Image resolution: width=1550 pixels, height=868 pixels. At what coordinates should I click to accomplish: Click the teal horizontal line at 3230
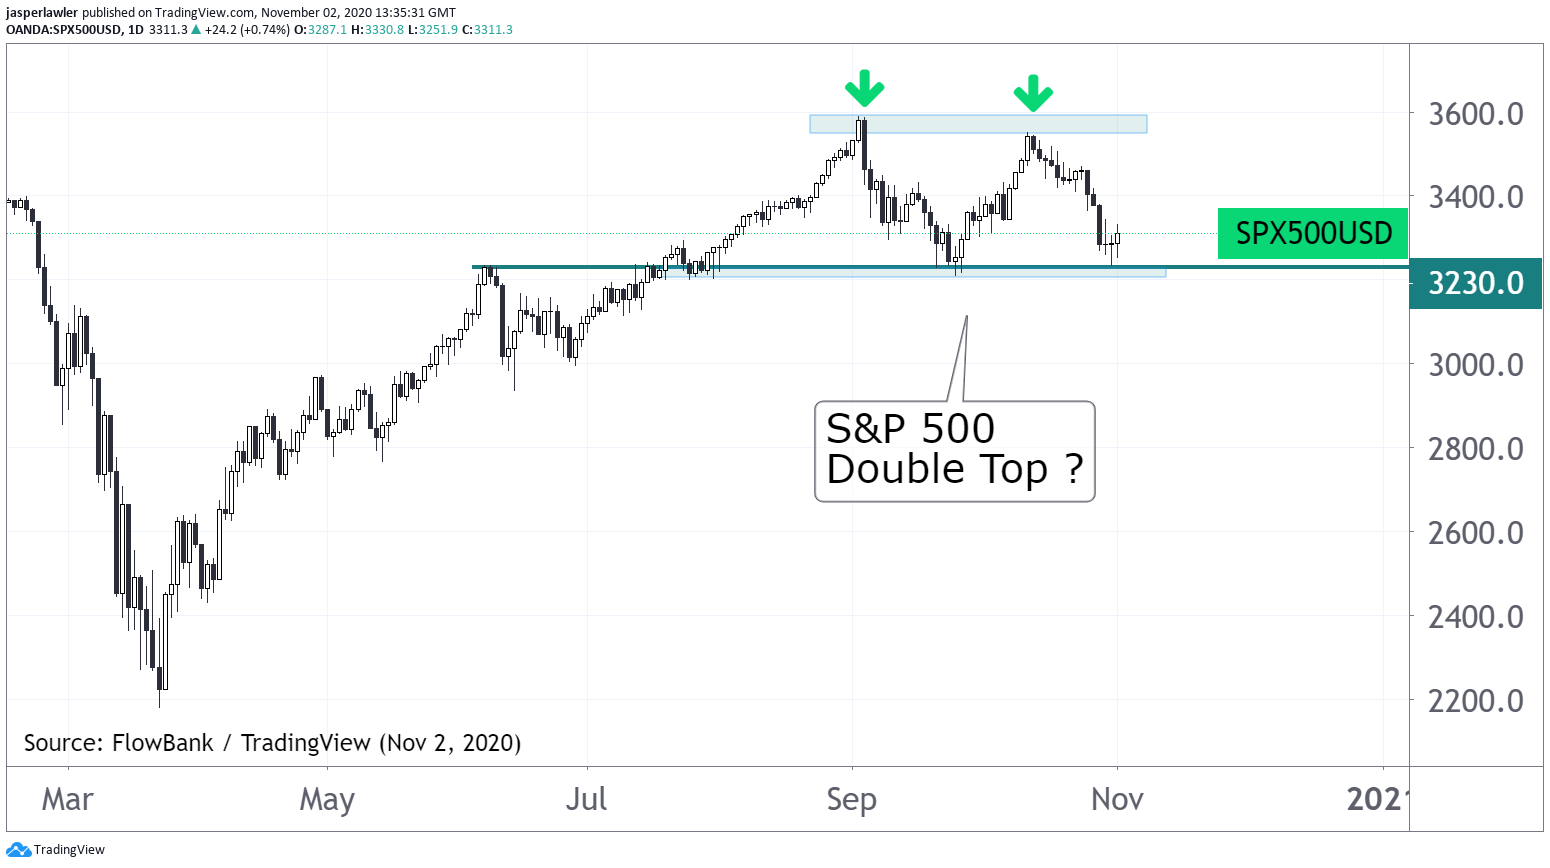pos(800,267)
